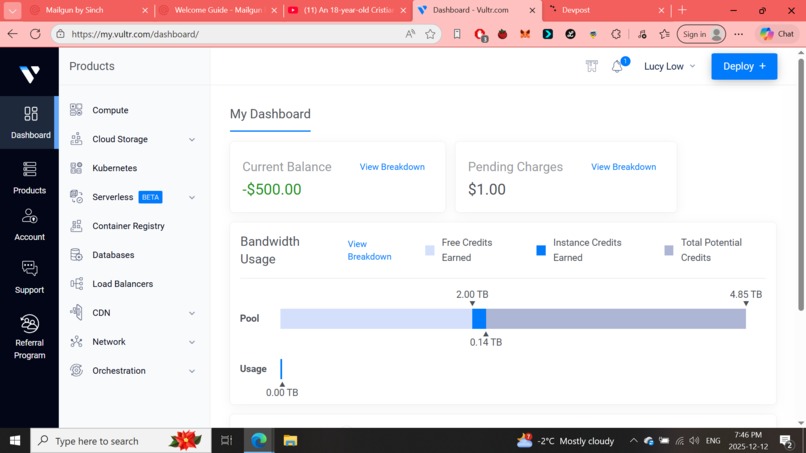Open the taskbar clock and date
This screenshot has height=453, width=806.
click(x=748, y=441)
